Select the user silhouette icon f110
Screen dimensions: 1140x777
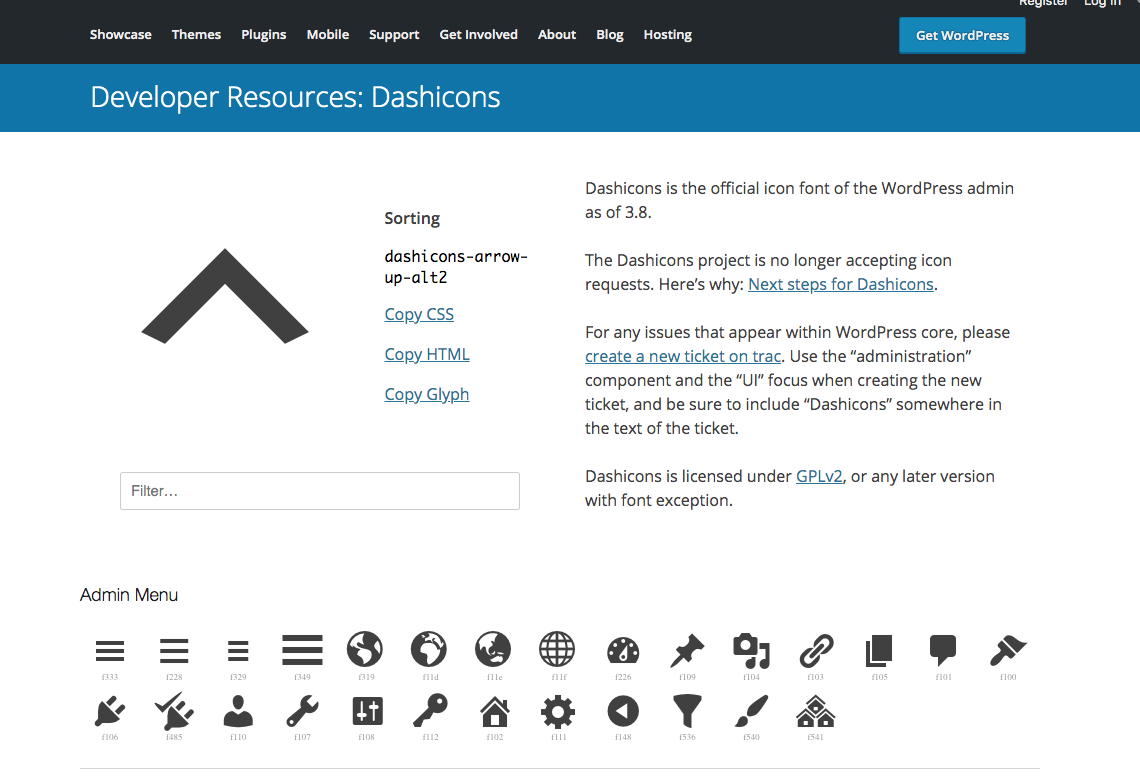tap(238, 712)
